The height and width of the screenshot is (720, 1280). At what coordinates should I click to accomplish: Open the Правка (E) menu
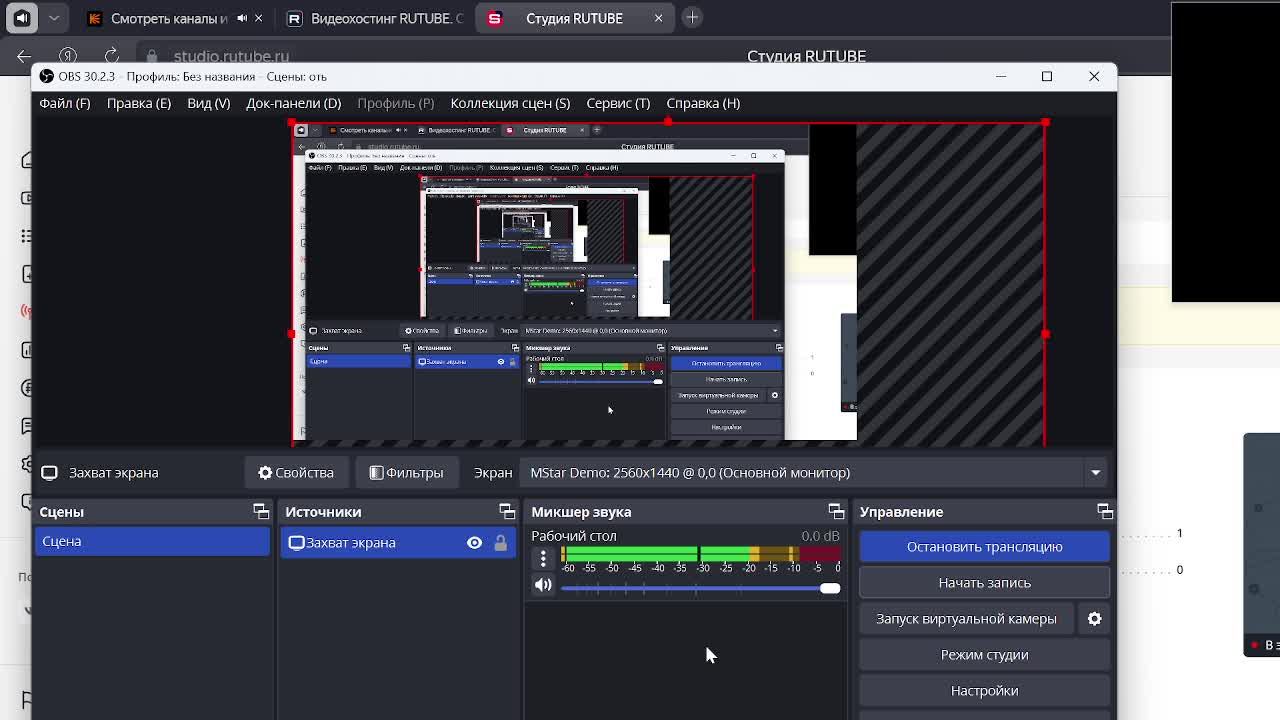tap(138, 103)
